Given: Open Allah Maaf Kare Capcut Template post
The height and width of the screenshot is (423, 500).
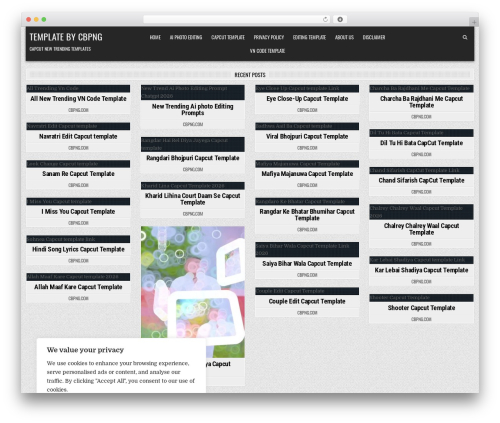Looking at the screenshot, I should 78,287.
